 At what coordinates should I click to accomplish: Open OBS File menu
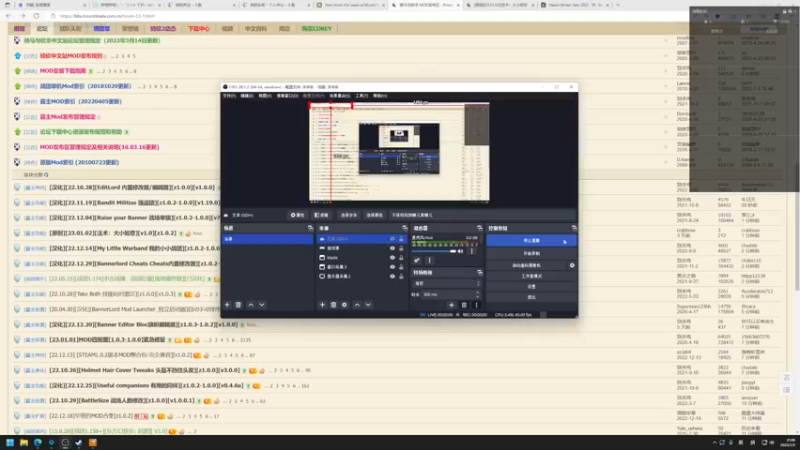[229, 95]
